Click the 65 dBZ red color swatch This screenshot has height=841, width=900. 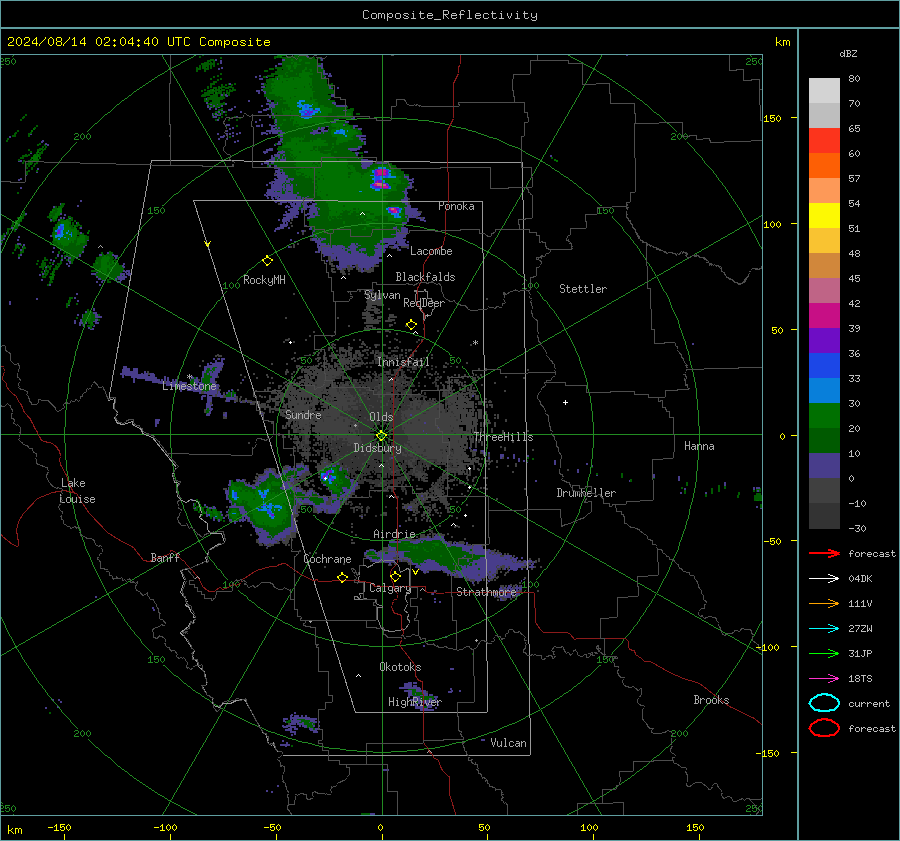tap(824, 140)
